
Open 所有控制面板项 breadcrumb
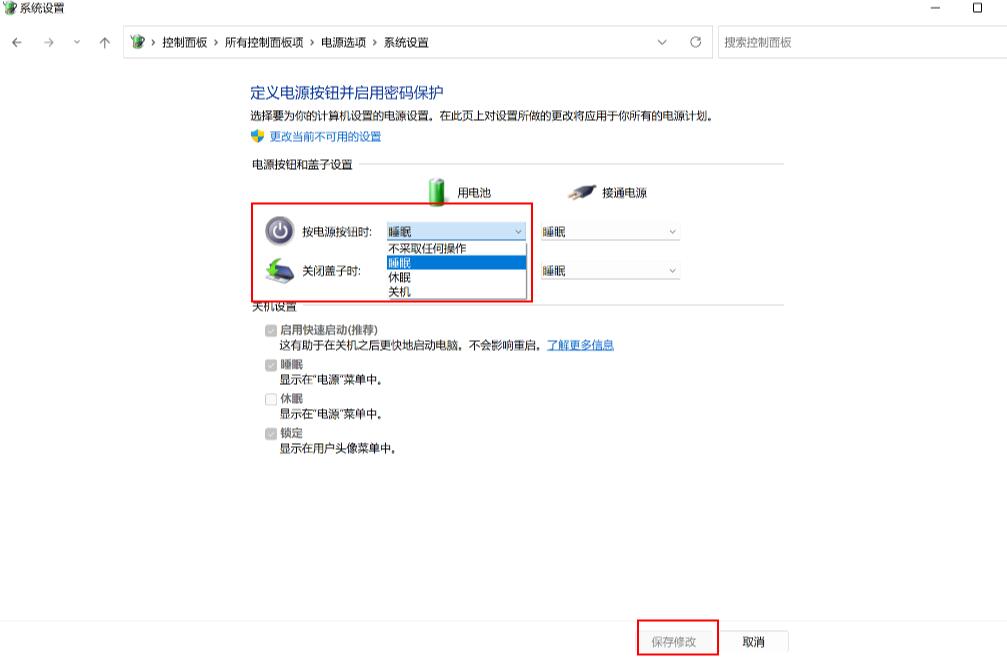[x=264, y=42]
